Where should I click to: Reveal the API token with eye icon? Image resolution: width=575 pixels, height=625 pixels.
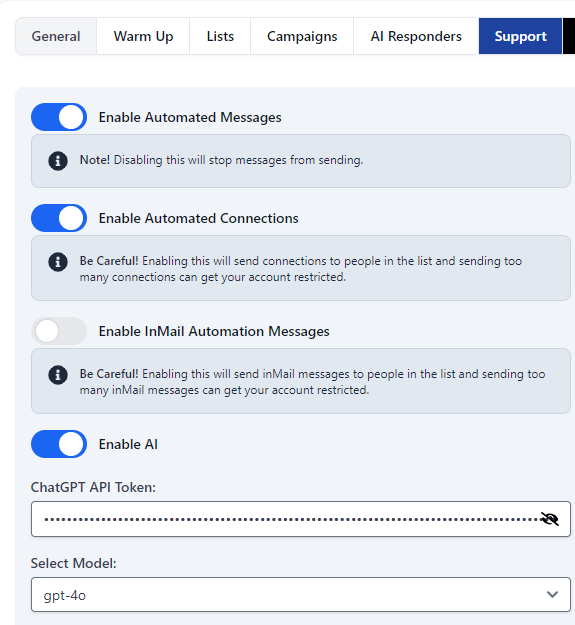[x=550, y=519]
